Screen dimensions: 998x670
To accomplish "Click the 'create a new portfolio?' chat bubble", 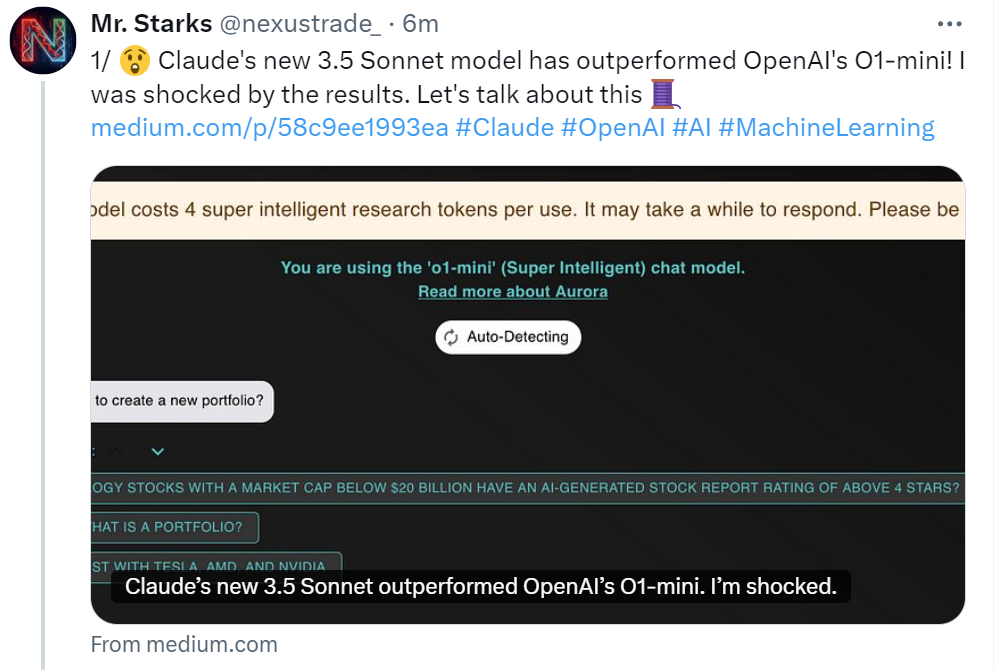I will tap(181, 401).
